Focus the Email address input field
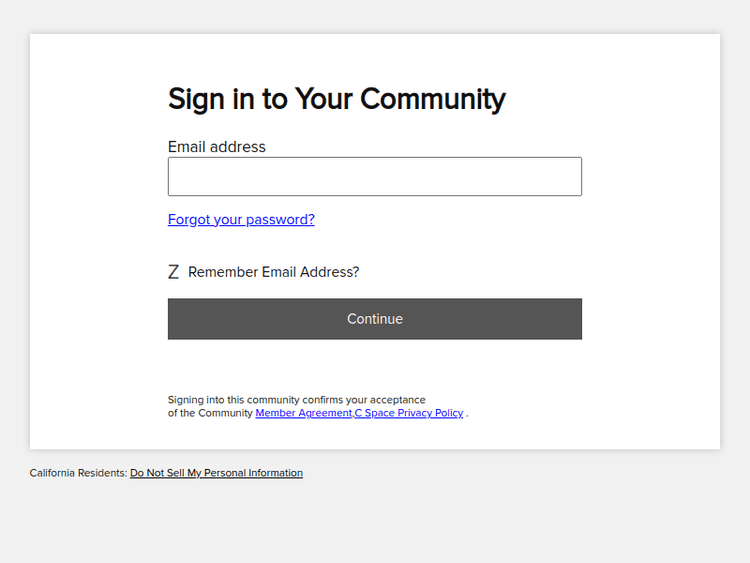 point(374,176)
